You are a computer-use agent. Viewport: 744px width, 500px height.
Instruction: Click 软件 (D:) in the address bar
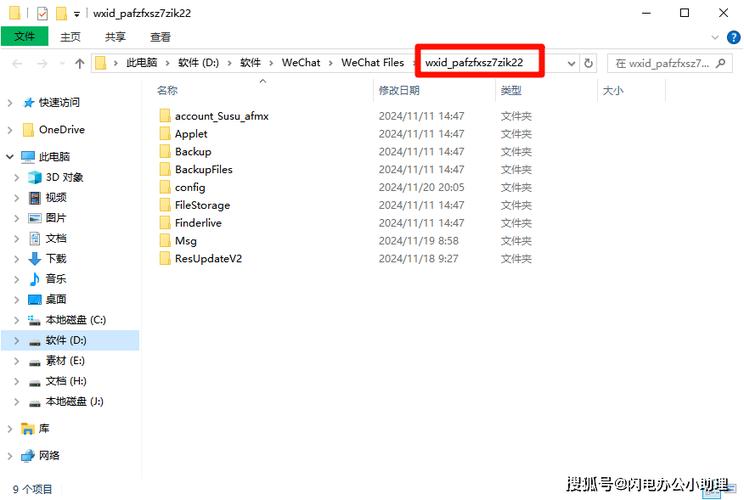pyautogui.click(x=198, y=63)
